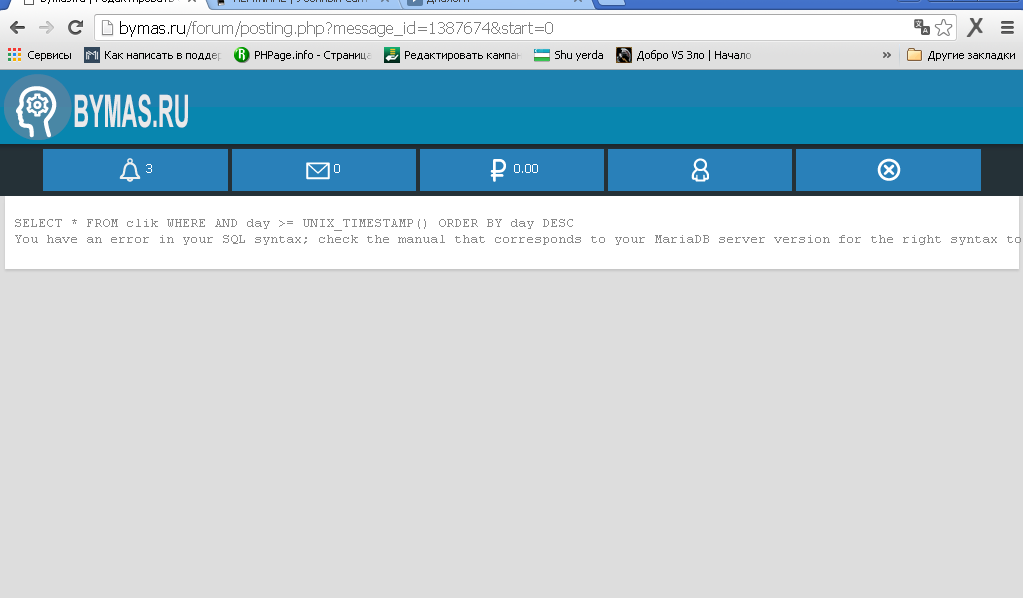The height and width of the screenshot is (598, 1023).
Task: Open the Shu yerda bookmark
Action: point(569,55)
